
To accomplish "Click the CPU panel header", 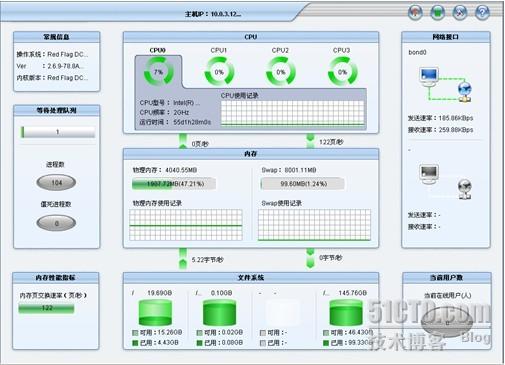I will pos(251,37).
